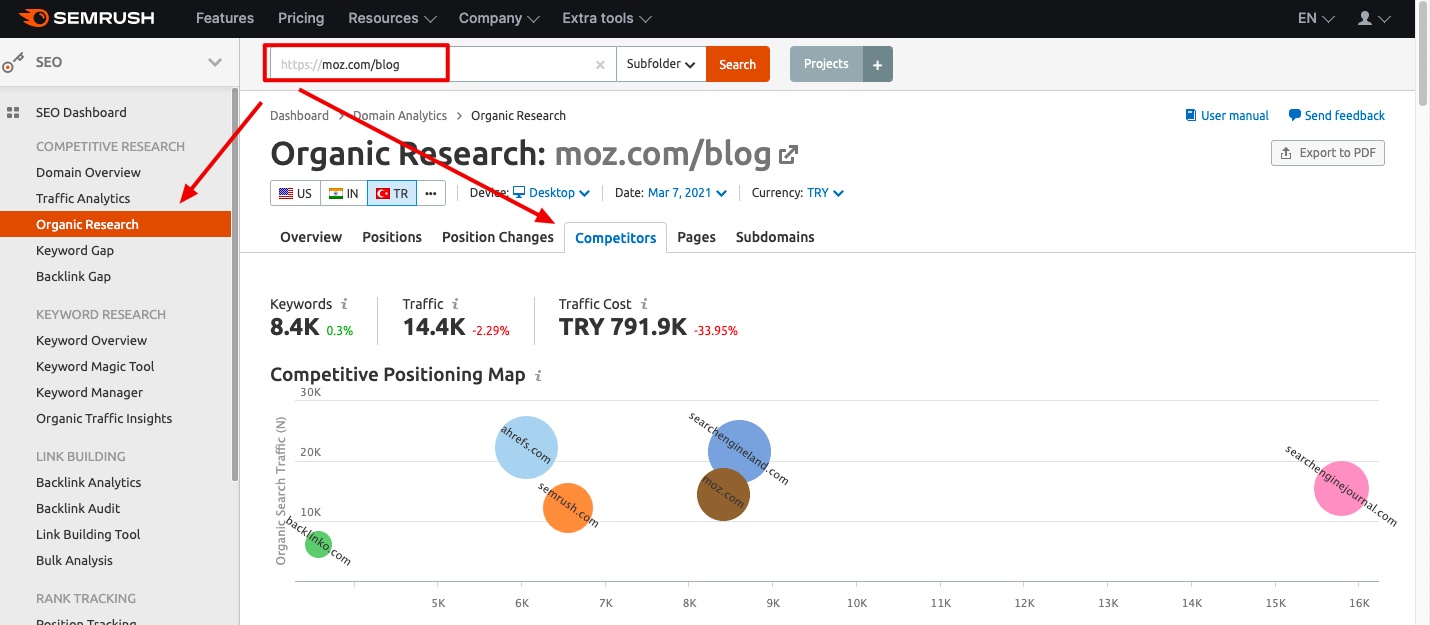Click the sidebar vertical scrollbar
The width and height of the screenshot is (1430, 625).
pos(235,284)
